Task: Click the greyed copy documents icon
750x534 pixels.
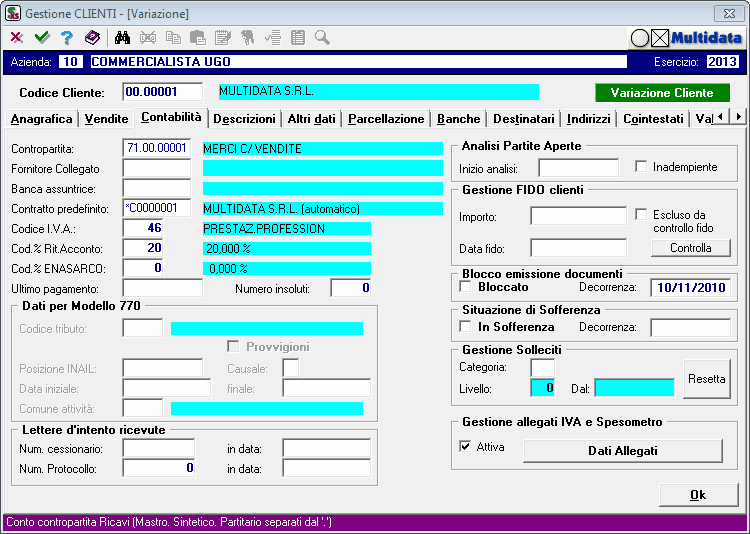Action: pos(173,37)
